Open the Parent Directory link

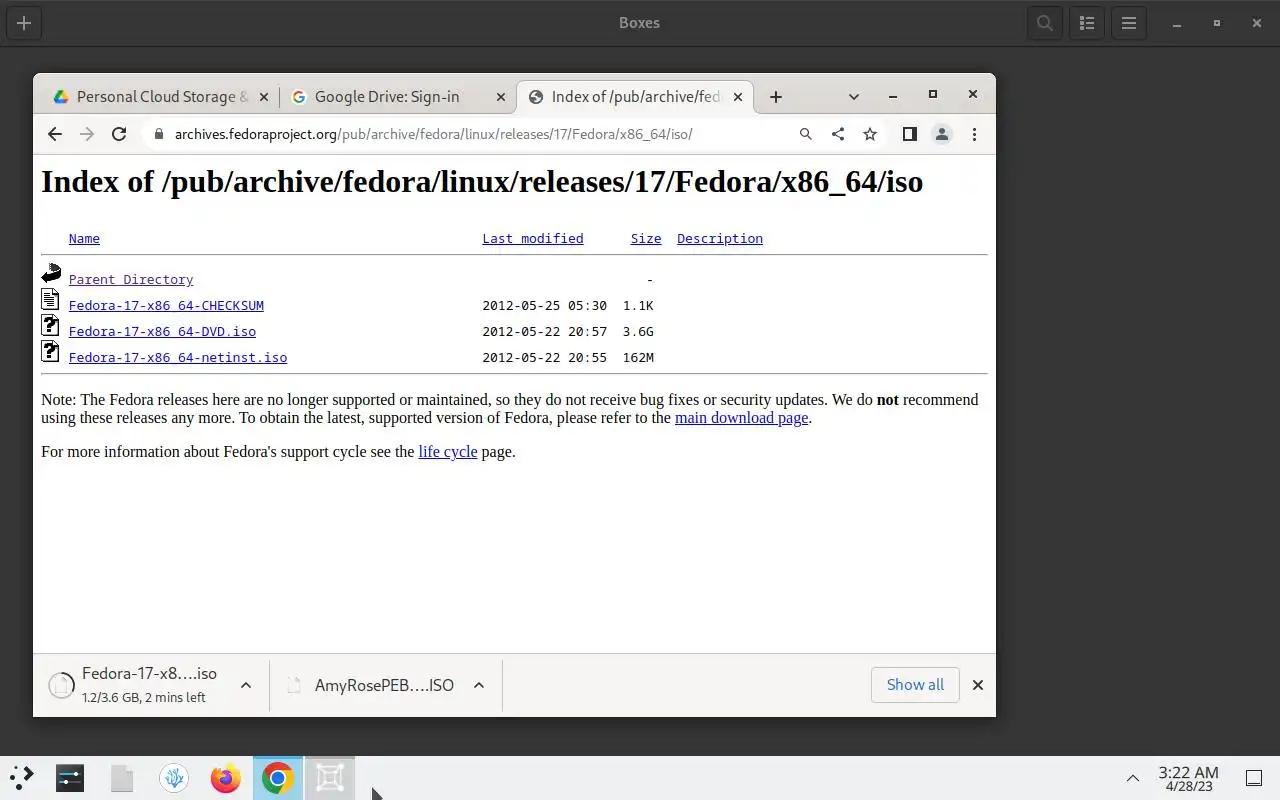pos(131,279)
